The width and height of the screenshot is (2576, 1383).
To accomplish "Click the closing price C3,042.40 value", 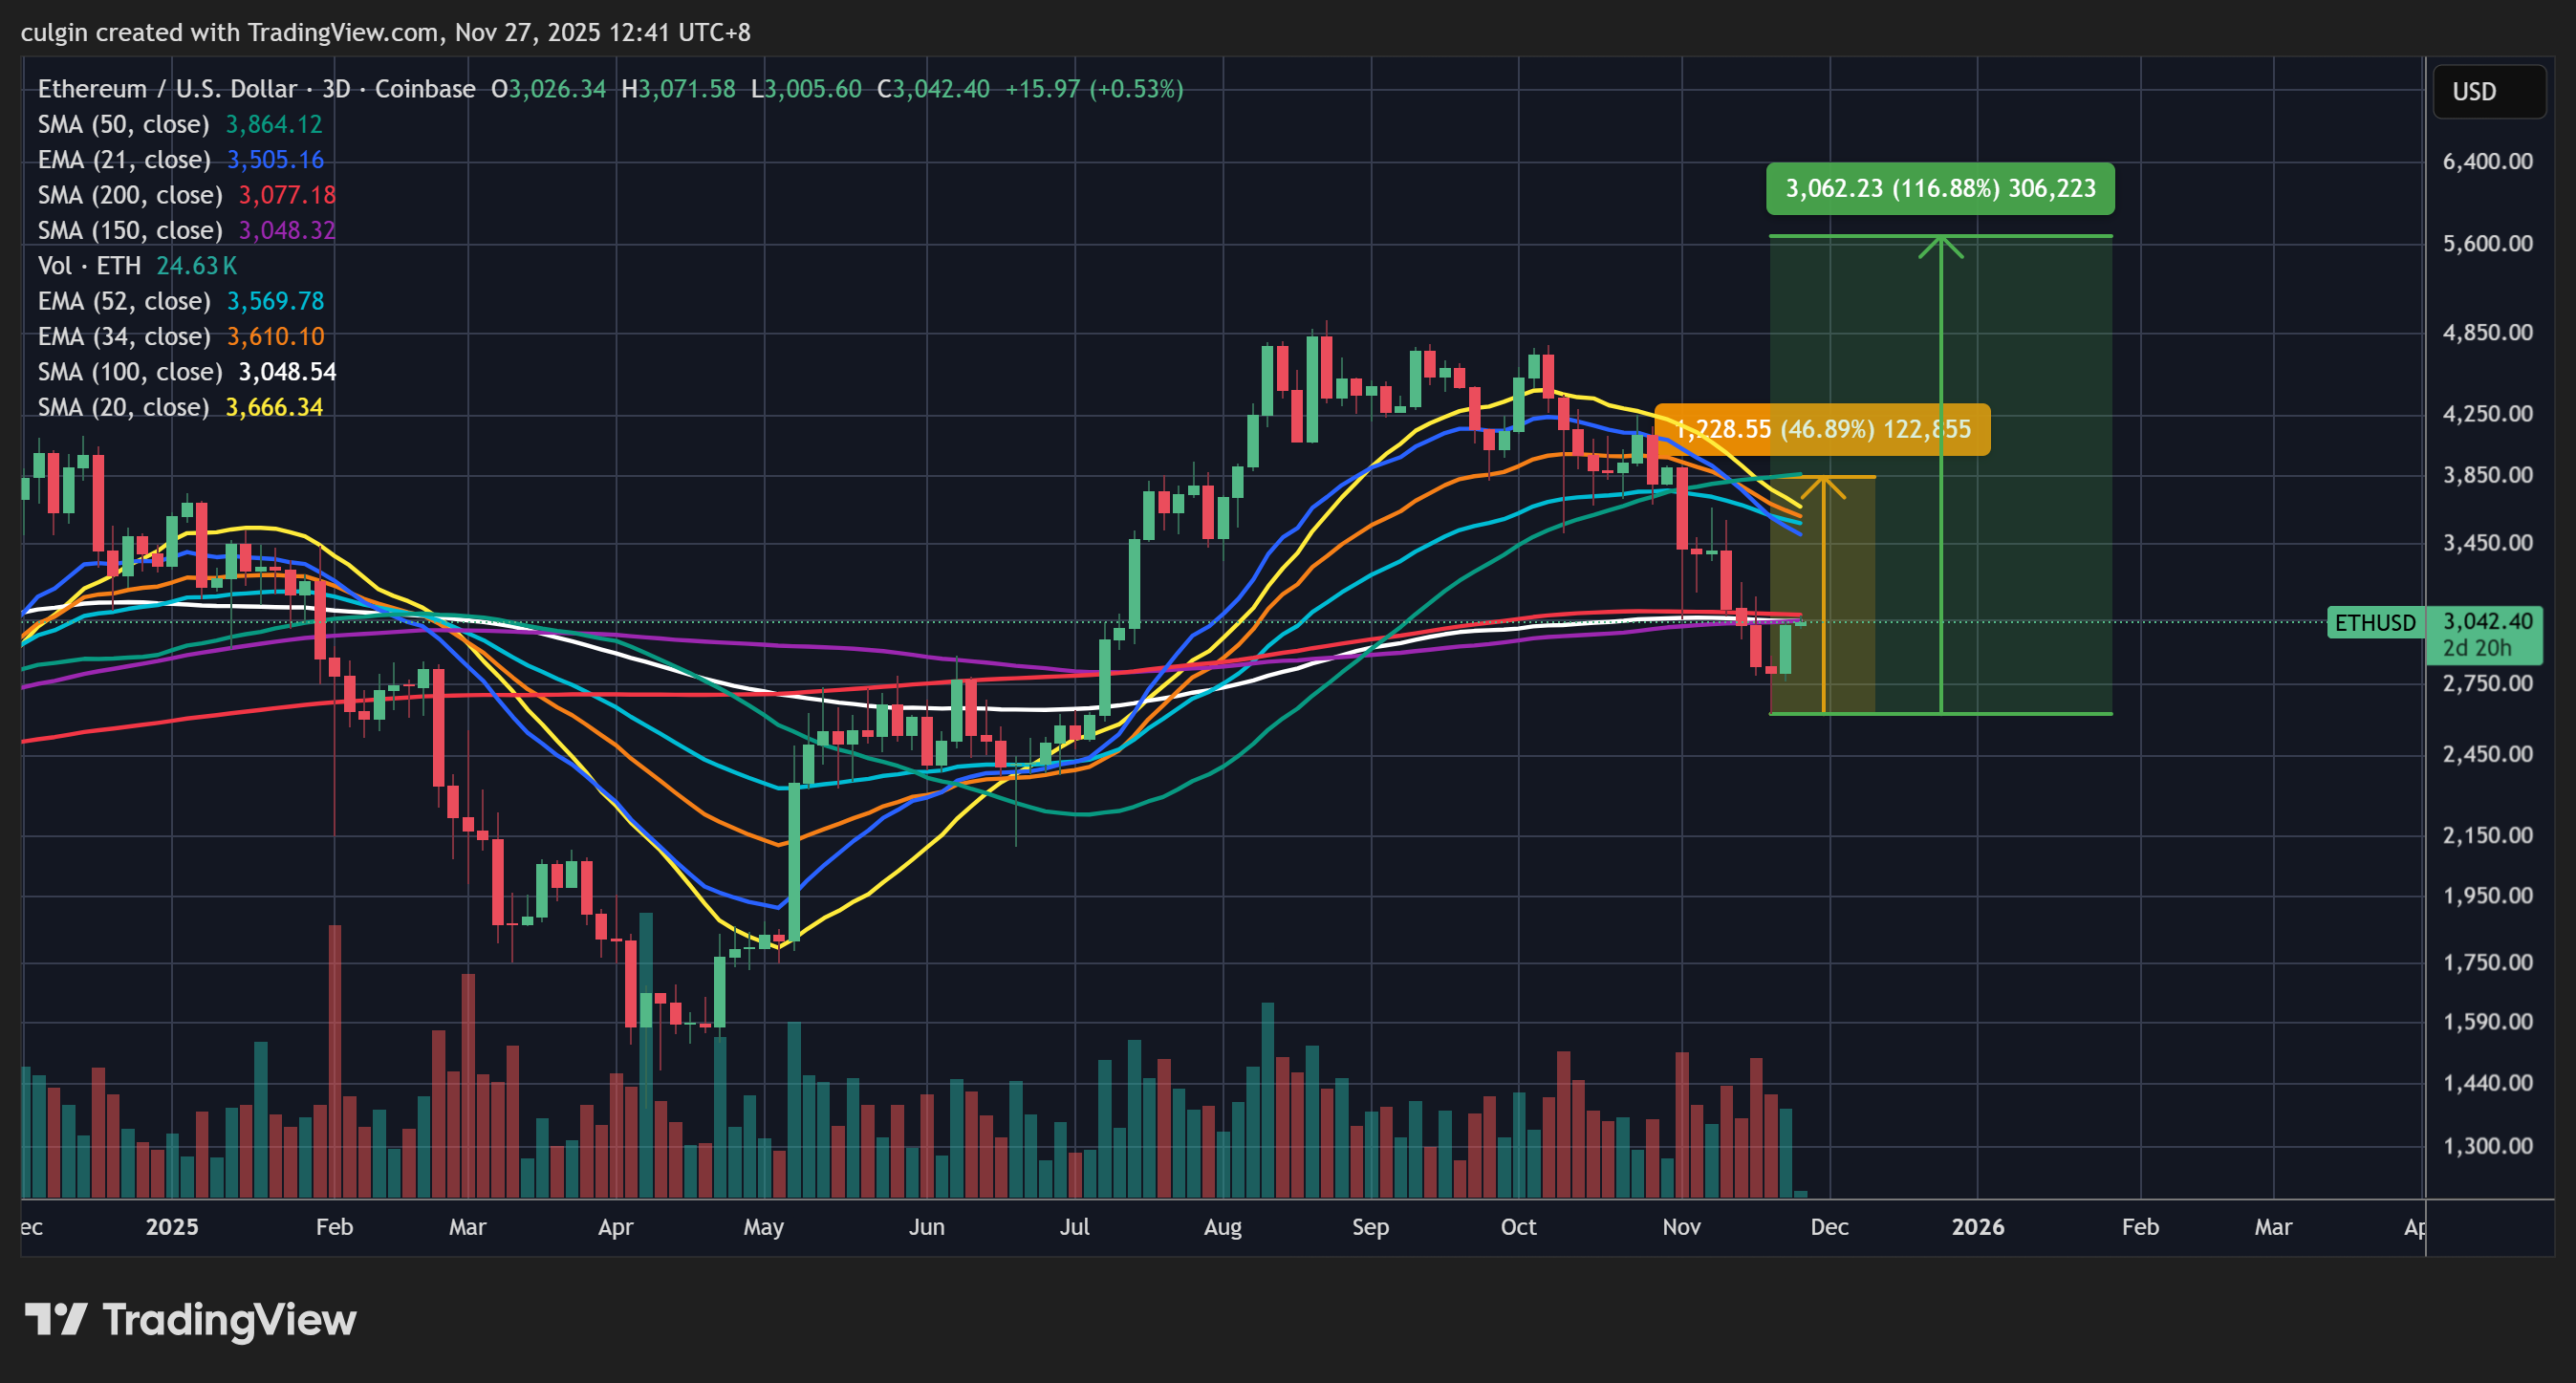I will point(933,89).
